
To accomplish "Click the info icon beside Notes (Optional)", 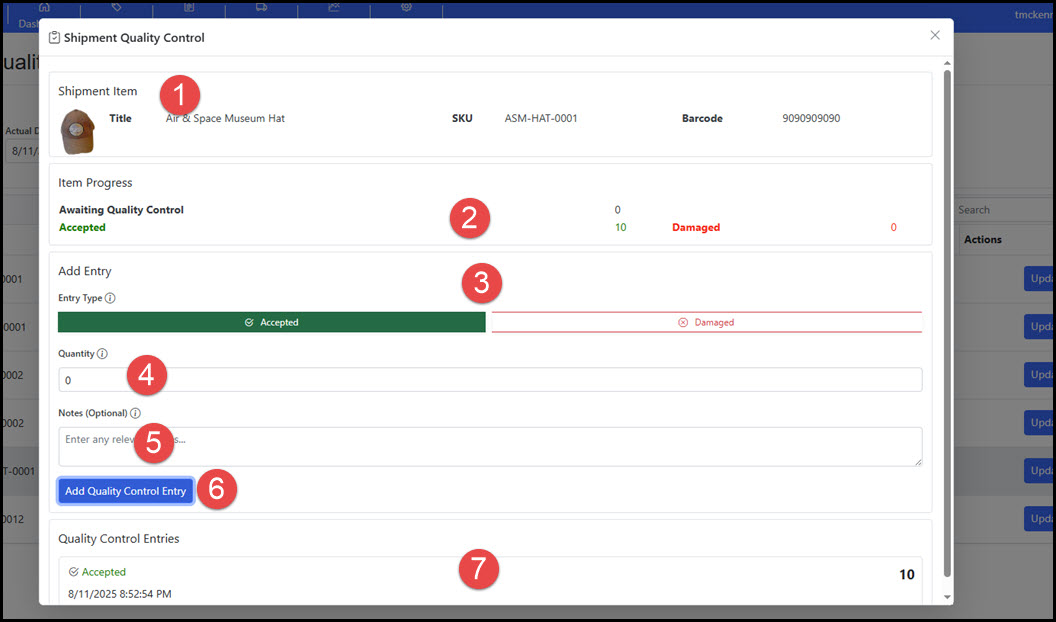I will pos(135,413).
